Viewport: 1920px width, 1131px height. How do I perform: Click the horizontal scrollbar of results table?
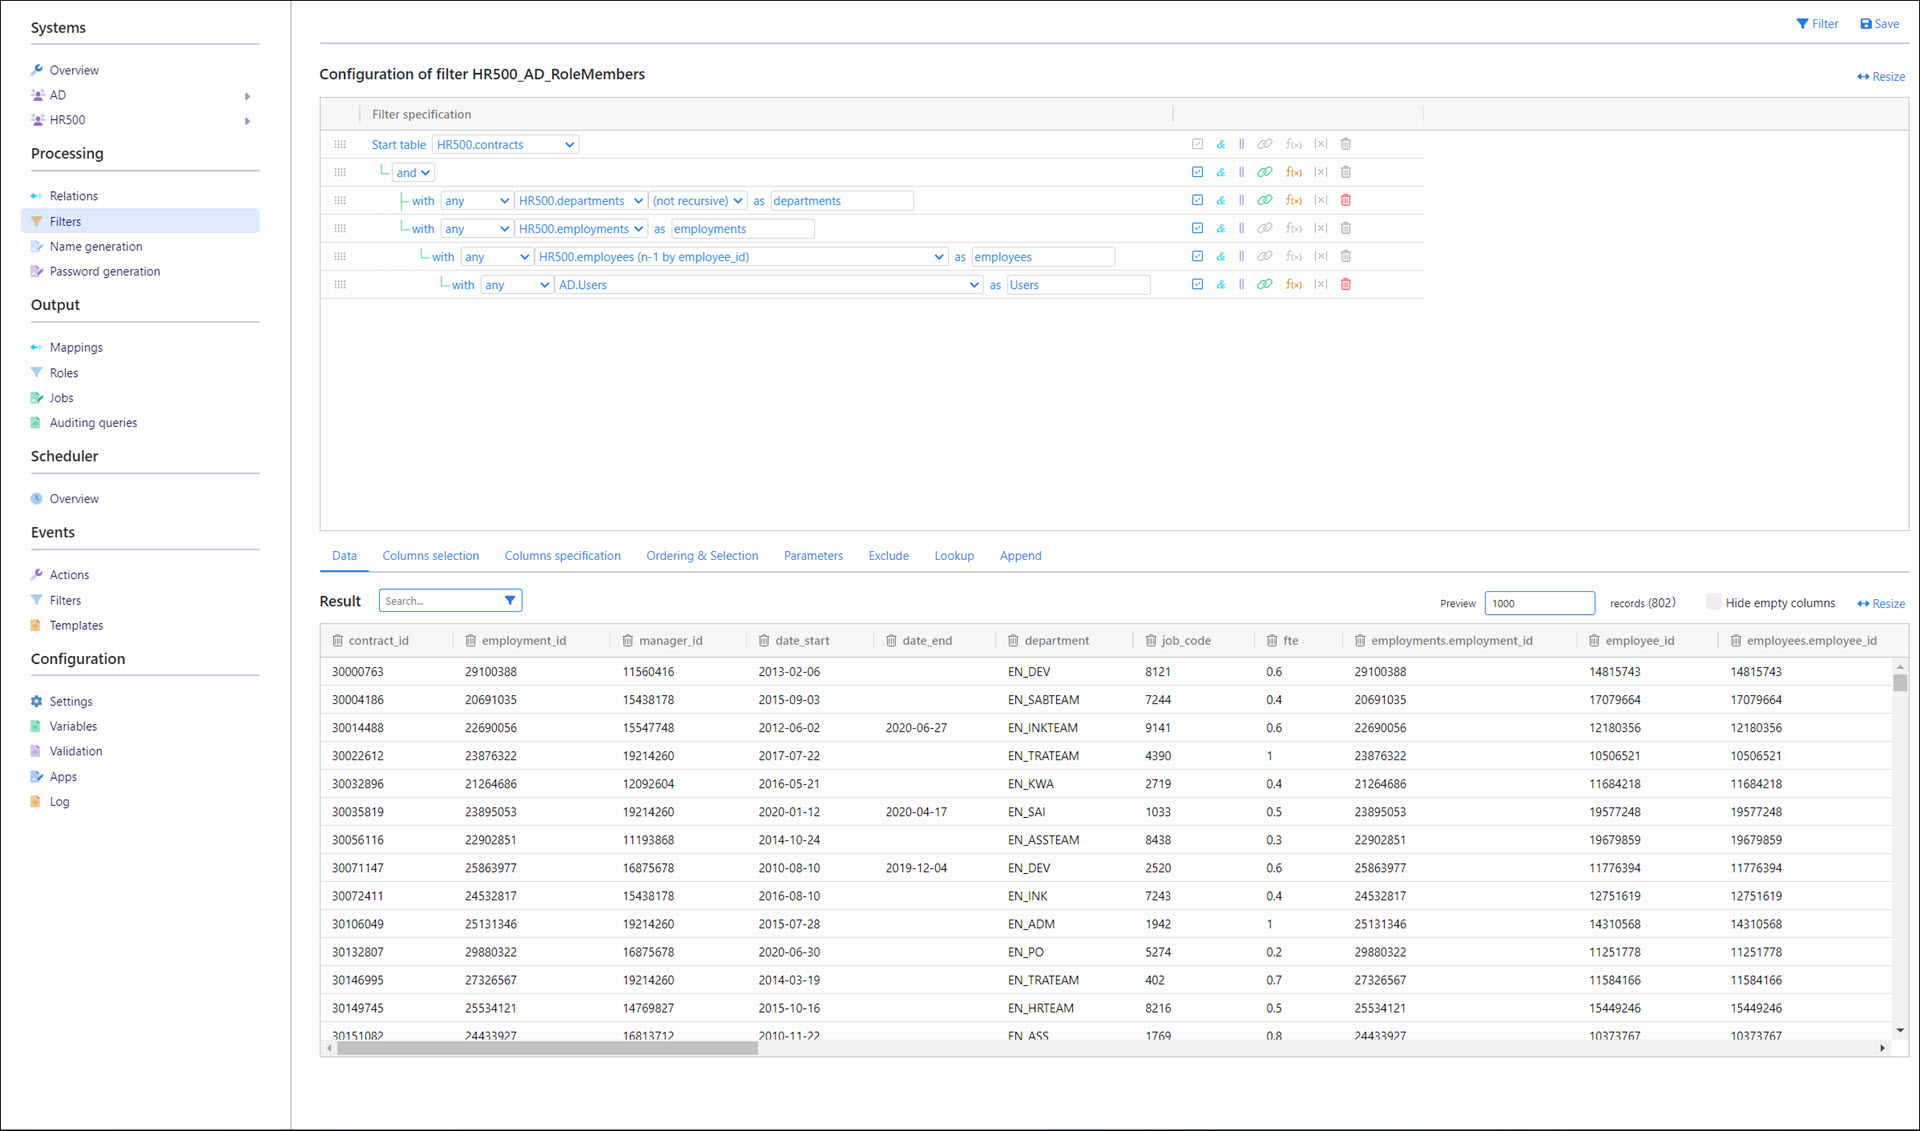pyautogui.click(x=547, y=1049)
